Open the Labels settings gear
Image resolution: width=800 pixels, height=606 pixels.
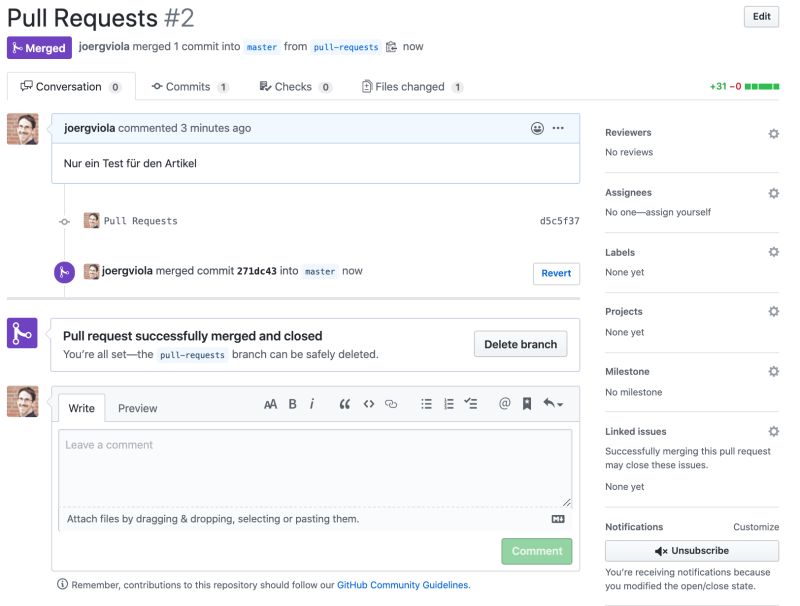pyautogui.click(x=773, y=252)
